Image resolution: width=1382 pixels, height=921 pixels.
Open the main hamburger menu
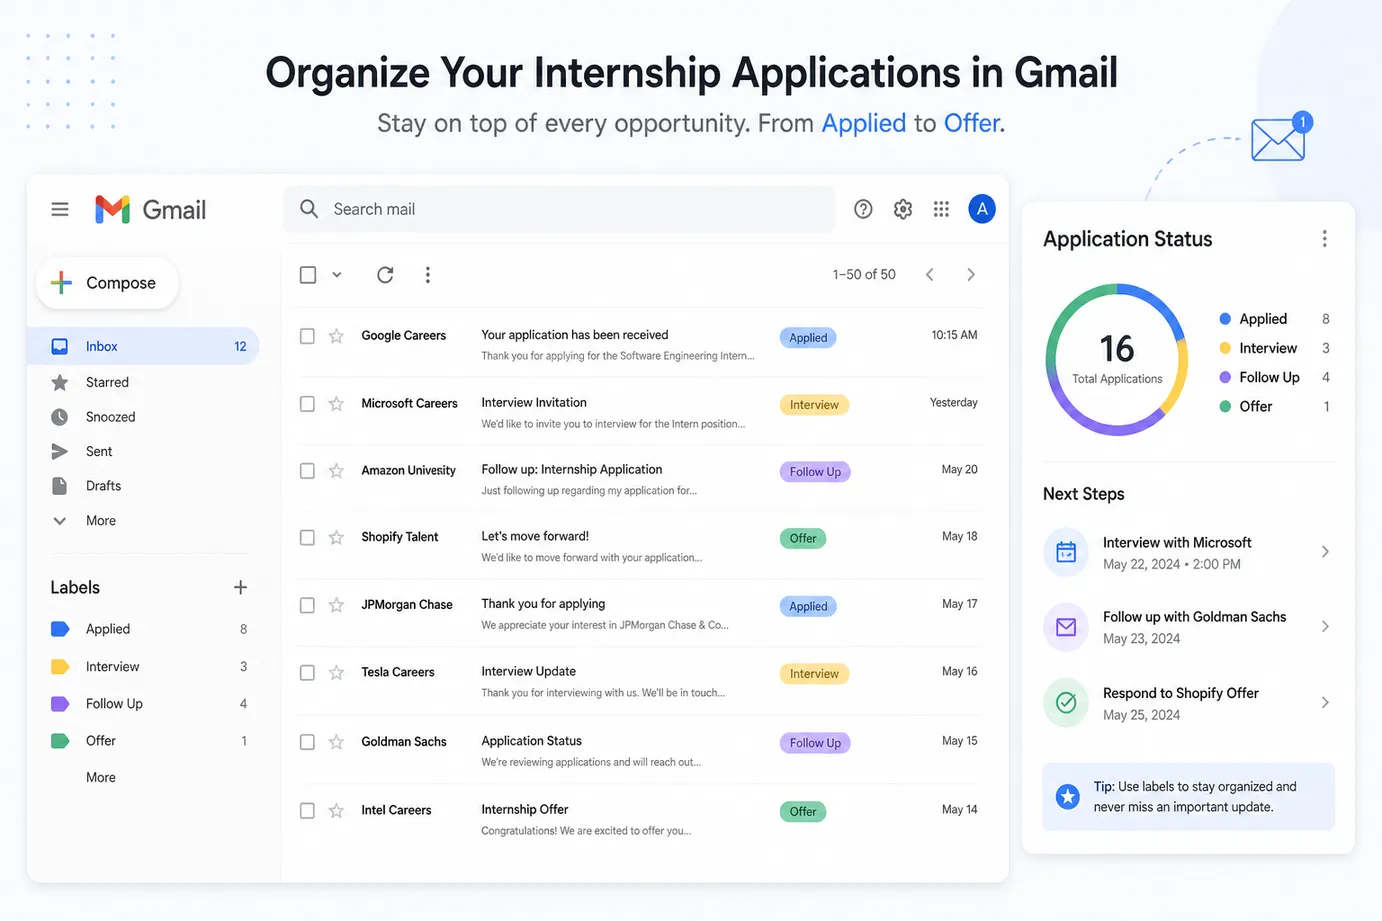coord(60,209)
